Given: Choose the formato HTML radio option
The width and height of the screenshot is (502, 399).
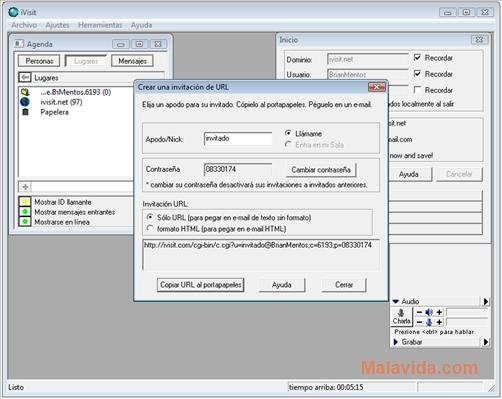Looking at the screenshot, I should pyautogui.click(x=150, y=228).
